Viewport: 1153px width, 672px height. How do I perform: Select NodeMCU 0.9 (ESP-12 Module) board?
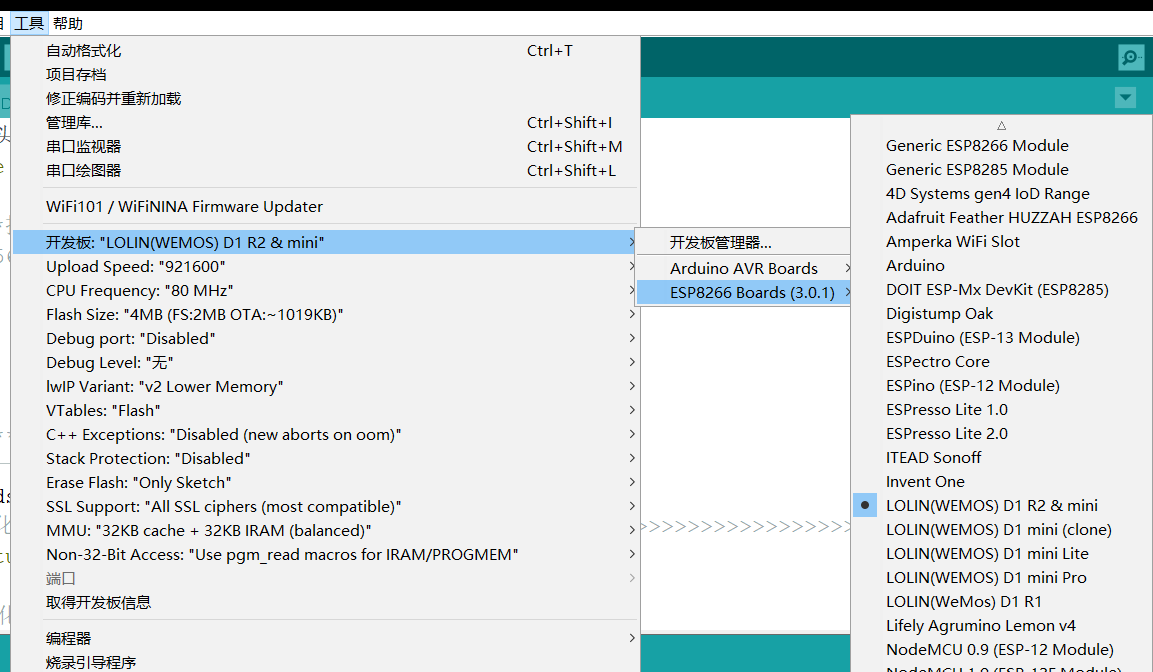(1001, 650)
